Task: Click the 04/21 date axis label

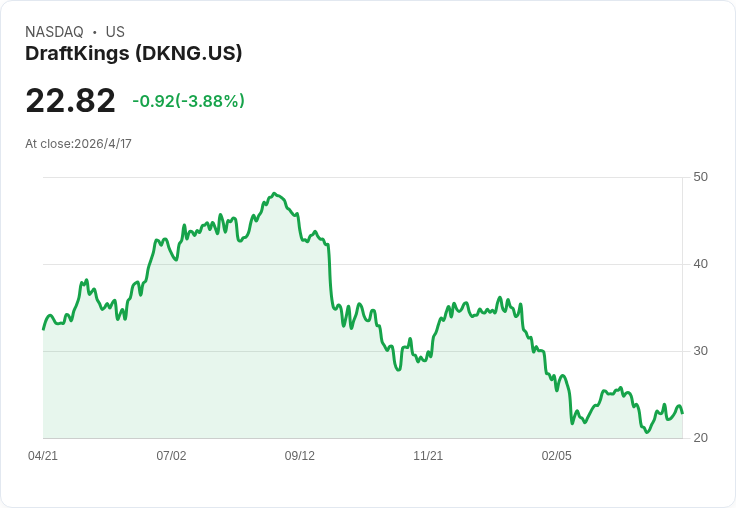Action: (43, 456)
